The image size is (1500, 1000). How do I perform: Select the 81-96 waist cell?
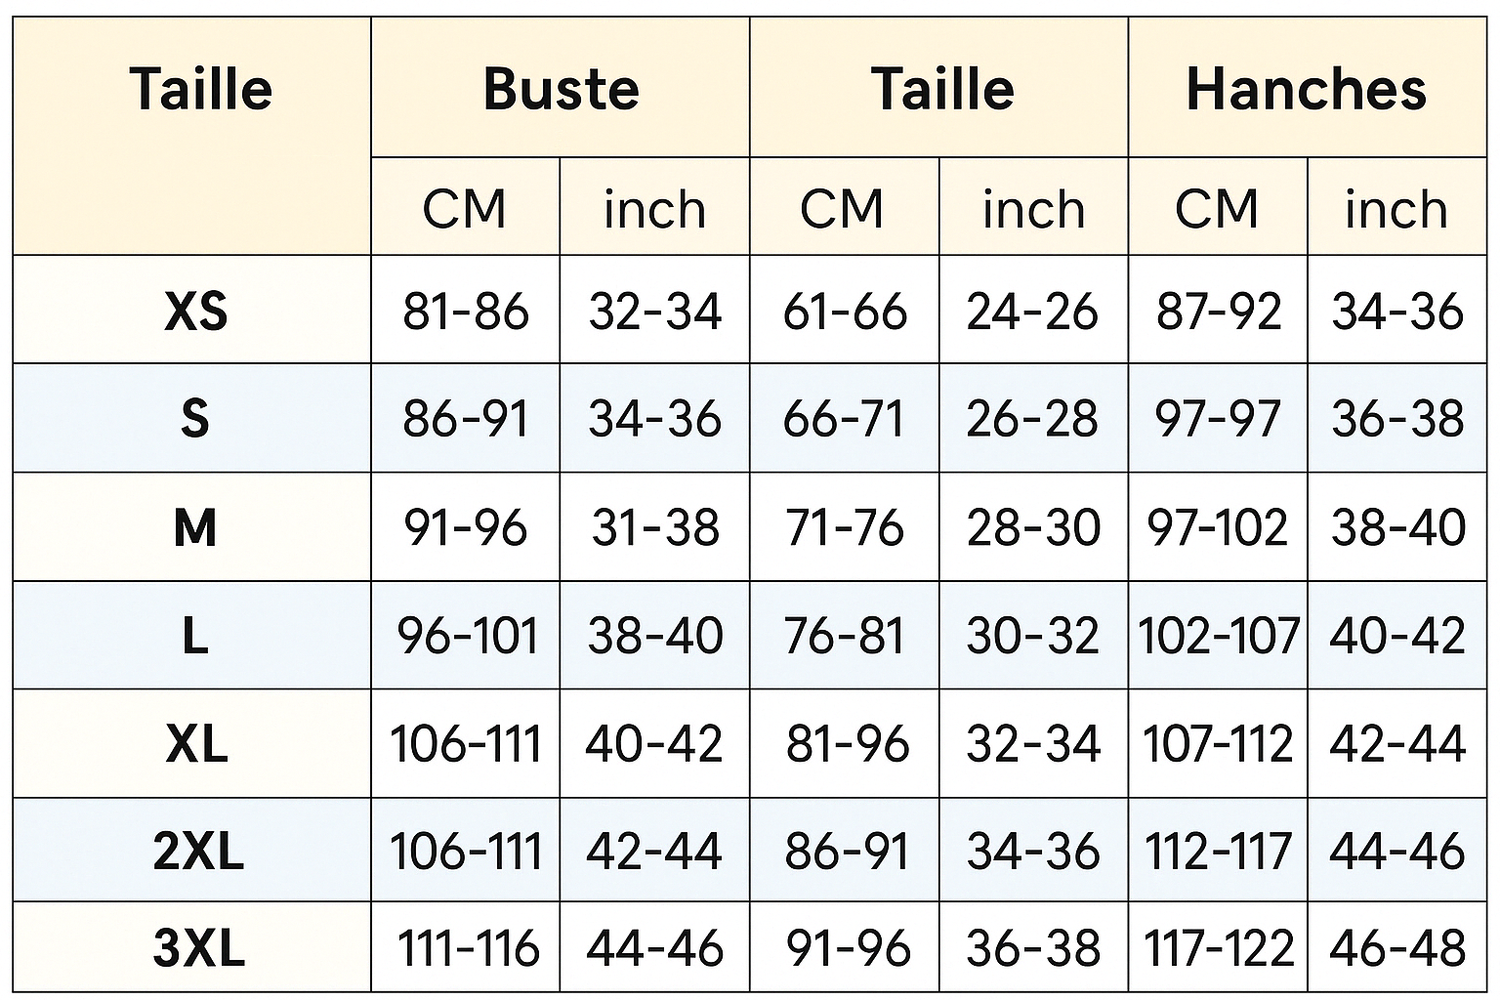pos(847,744)
